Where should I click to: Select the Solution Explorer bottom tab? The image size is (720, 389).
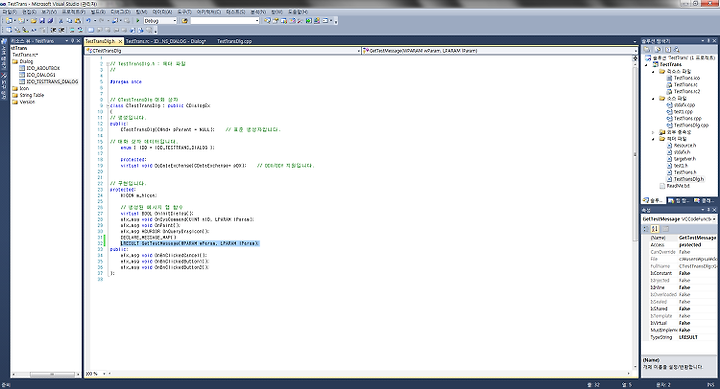tap(653, 200)
